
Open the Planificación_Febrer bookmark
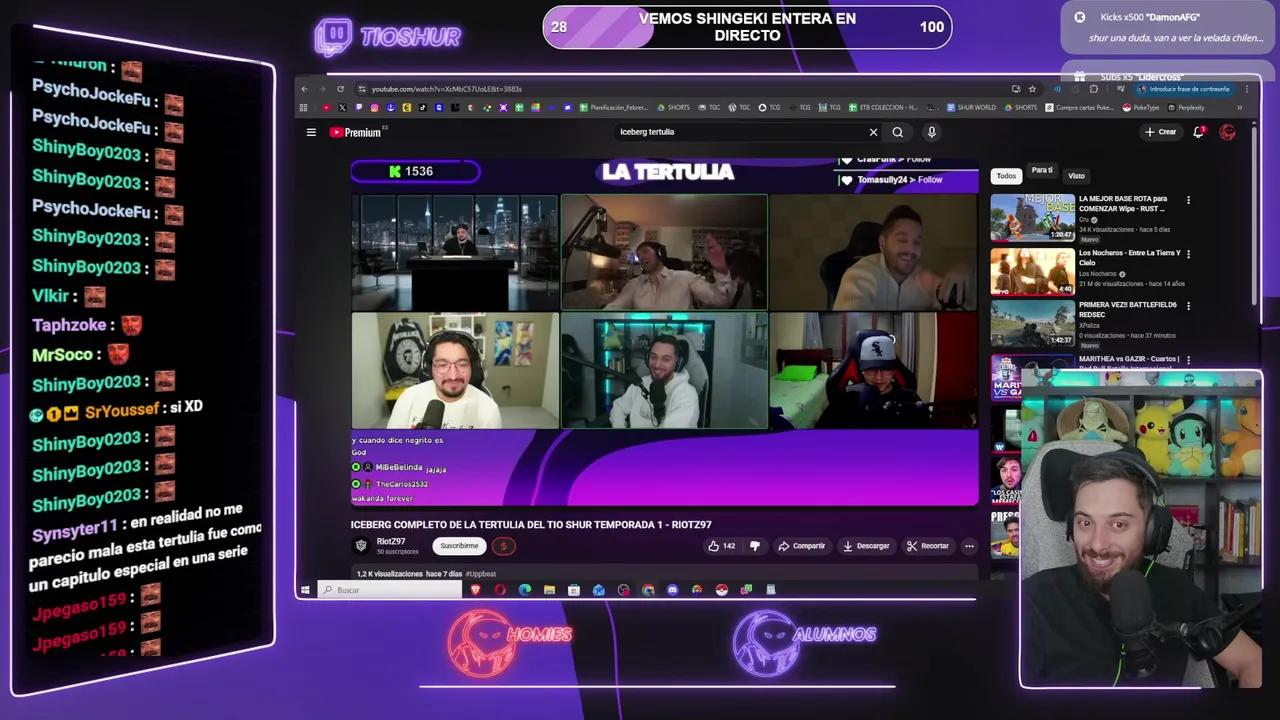tap(614, 107)
